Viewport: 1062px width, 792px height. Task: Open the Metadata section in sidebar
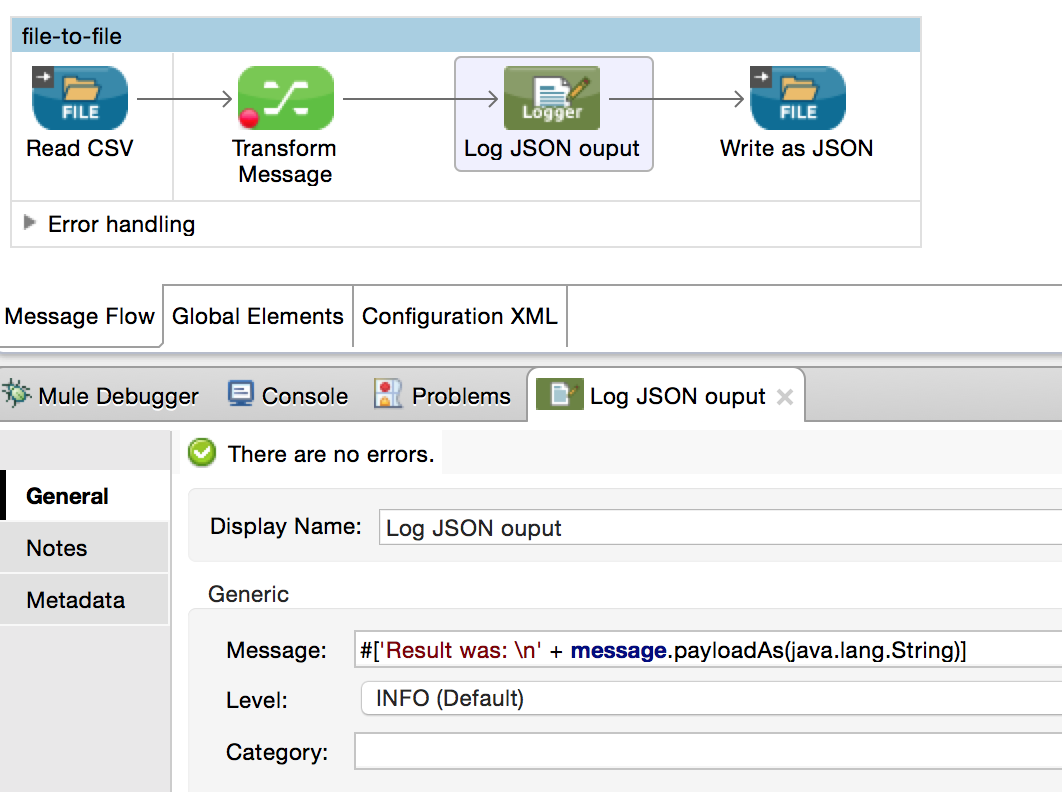pyautogui.click(x=76, y=600)
